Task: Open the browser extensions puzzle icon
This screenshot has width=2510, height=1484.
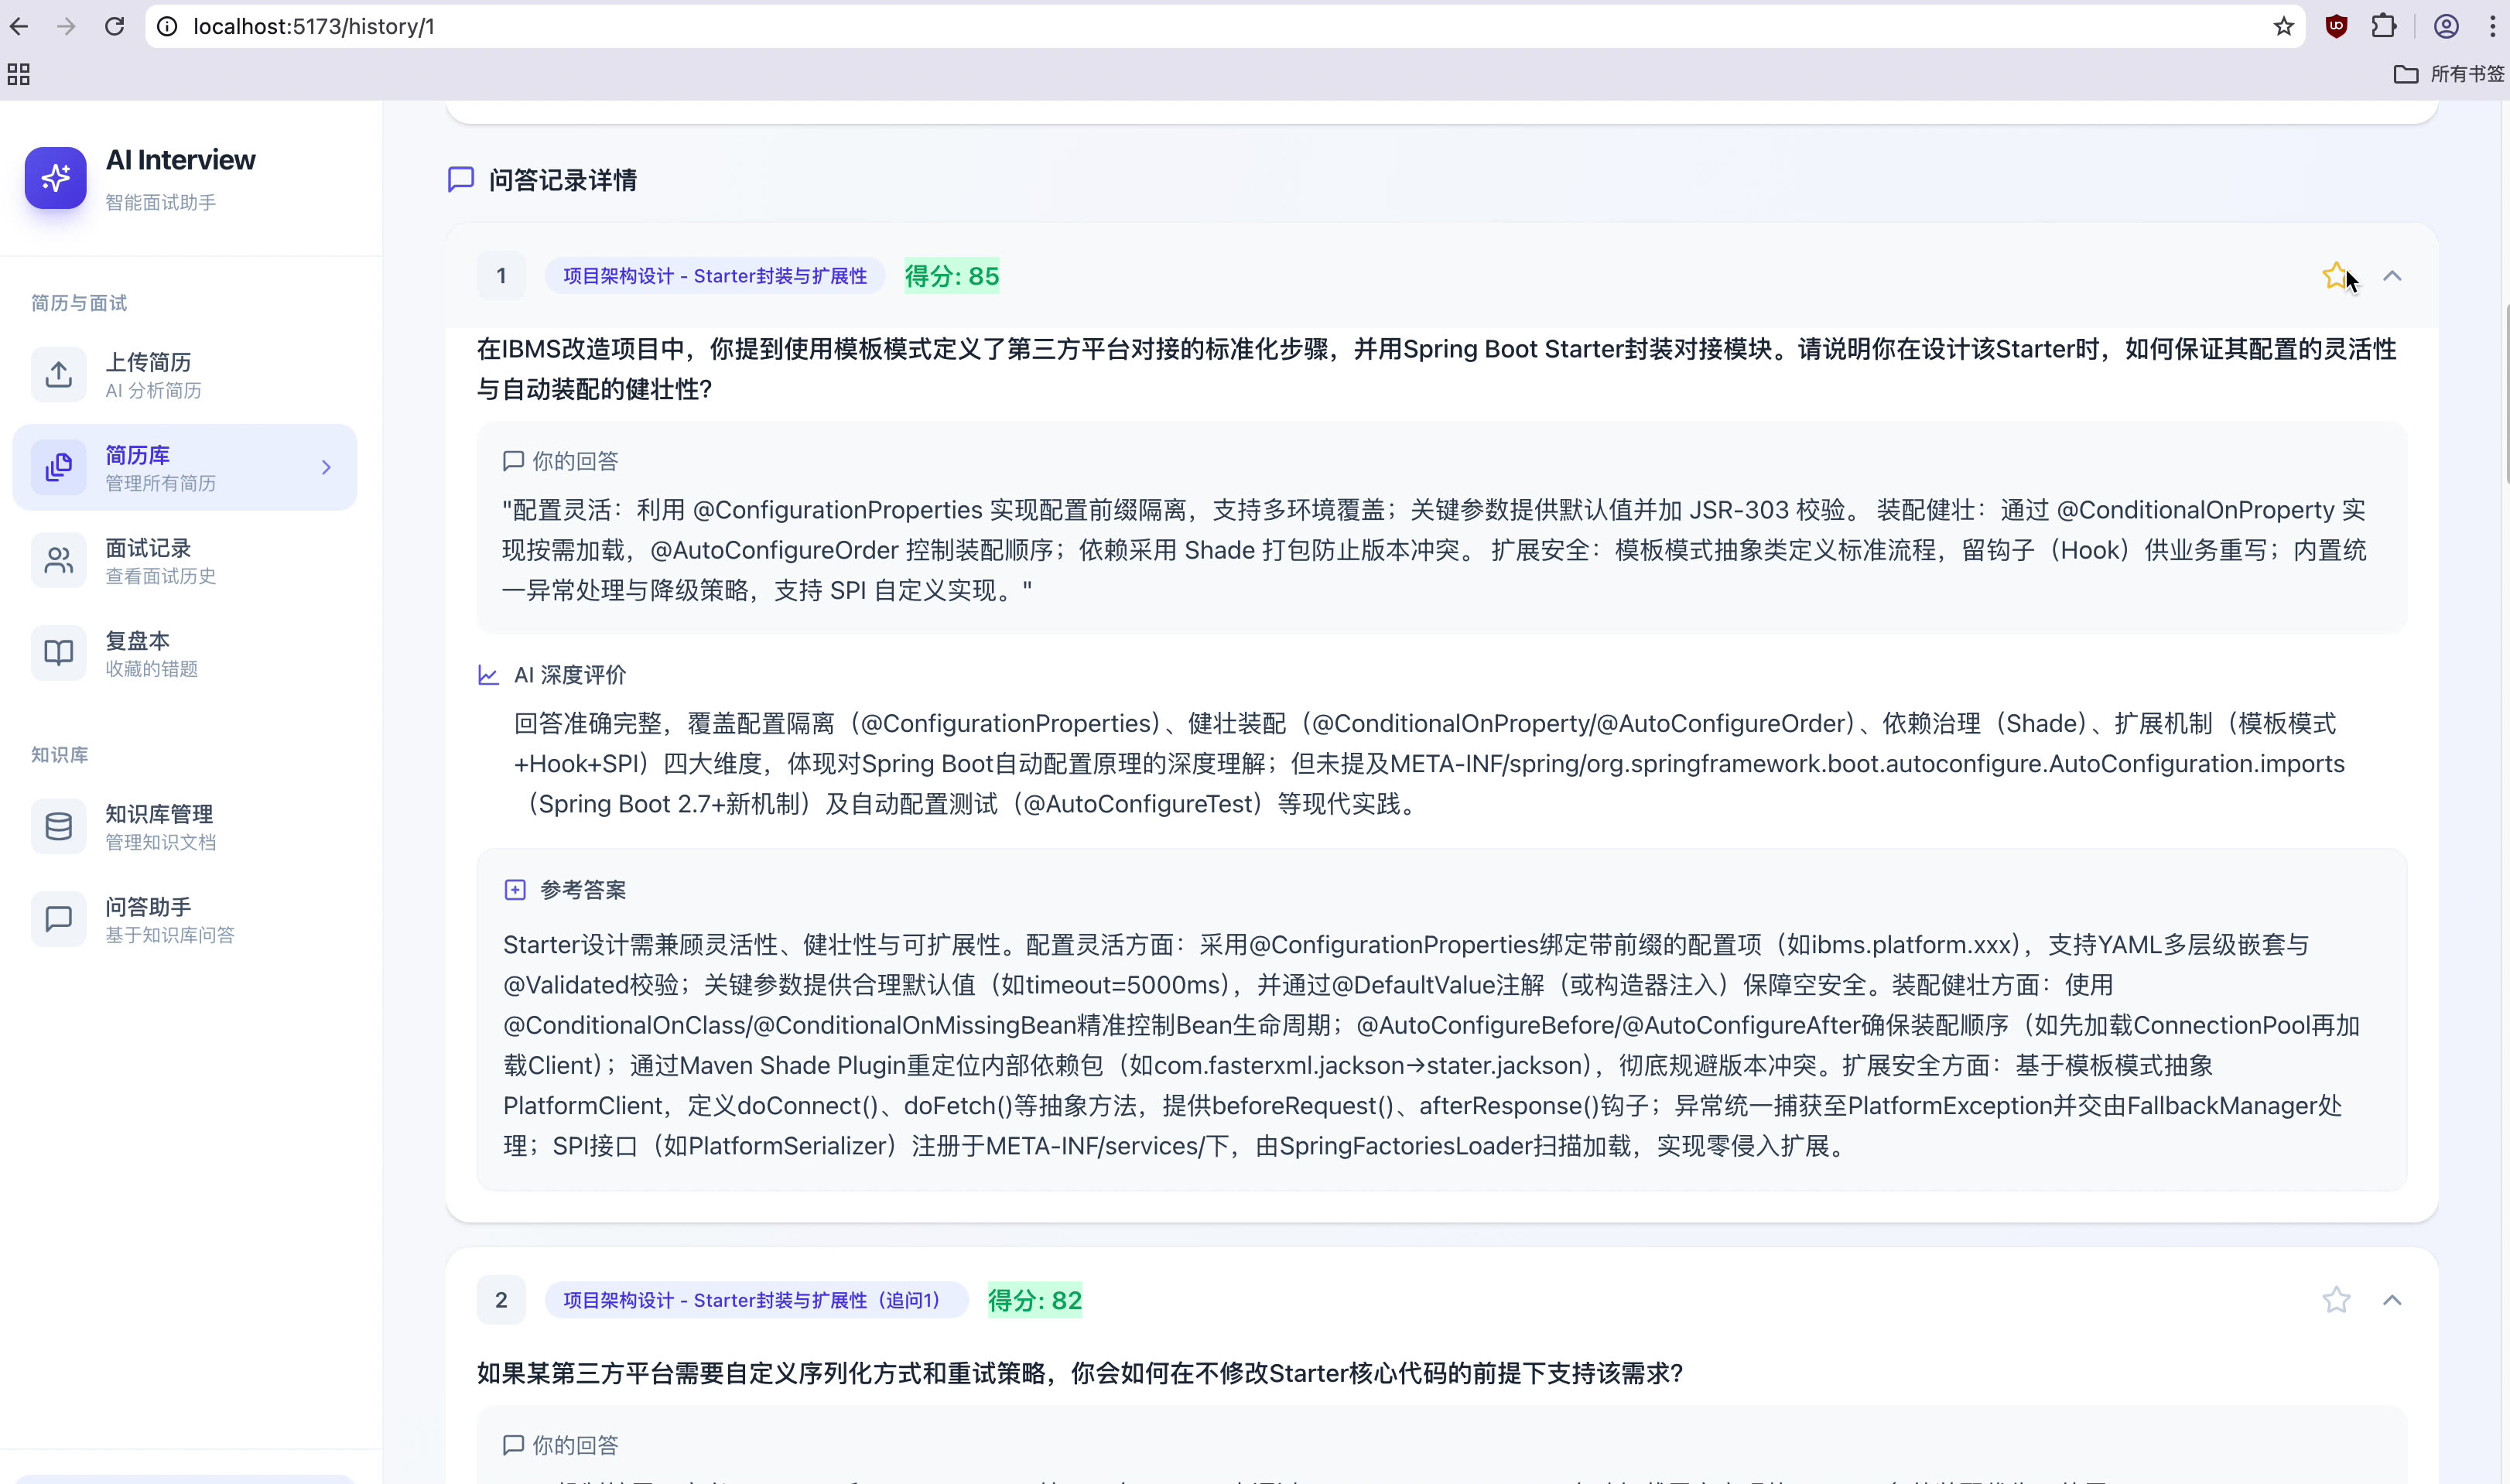Action: coord(2384,27)
